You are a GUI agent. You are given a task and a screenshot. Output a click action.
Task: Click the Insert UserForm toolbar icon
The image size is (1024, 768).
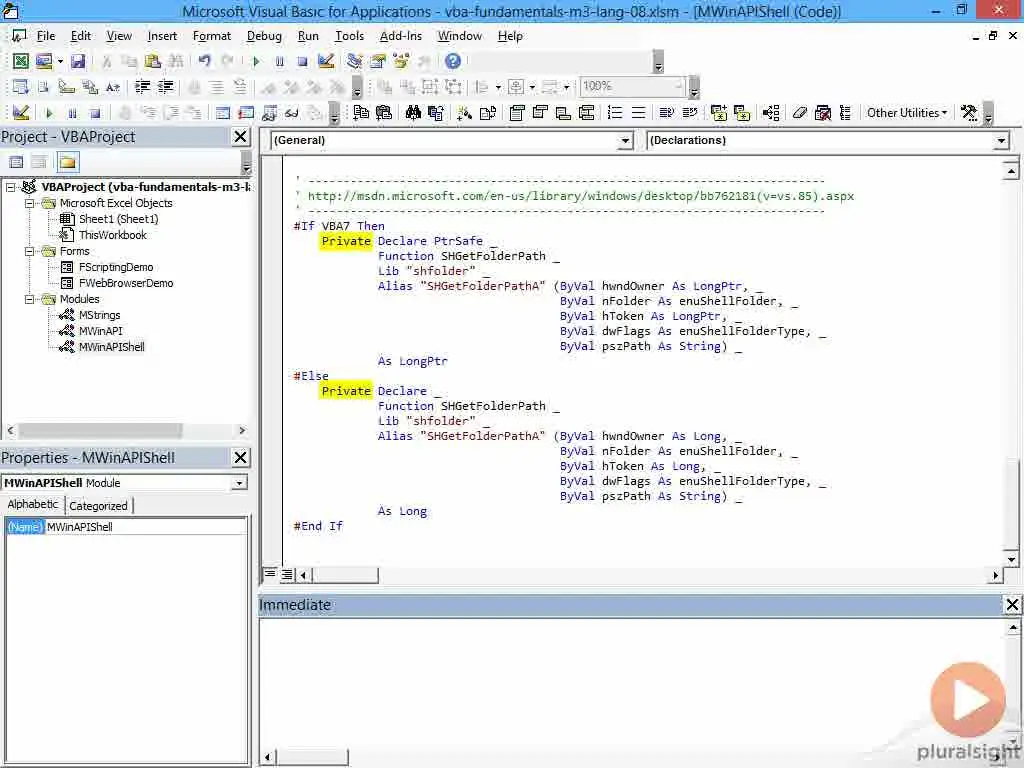pos(44,61)
